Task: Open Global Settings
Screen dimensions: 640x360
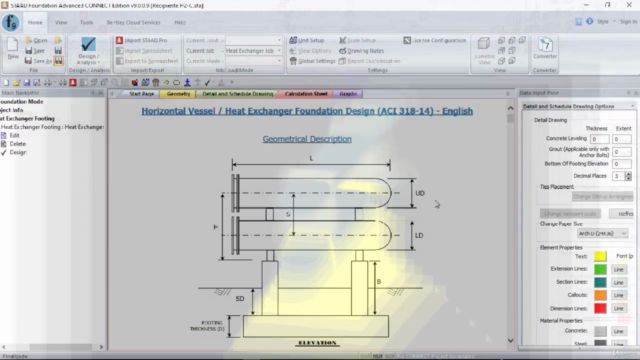Action: pyautogui.click(x=312, y=61)
